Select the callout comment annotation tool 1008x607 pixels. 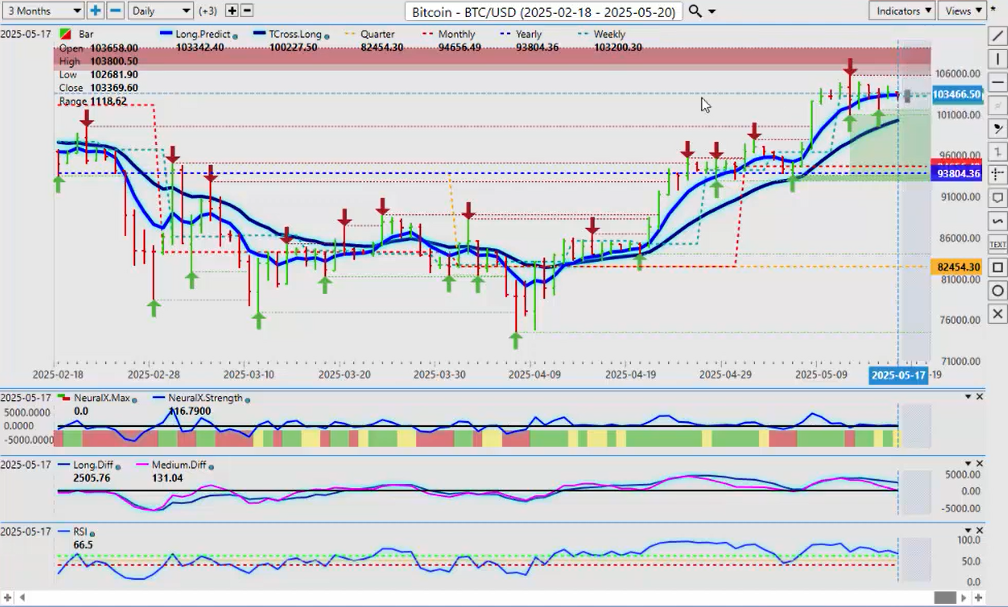[997, 197]
